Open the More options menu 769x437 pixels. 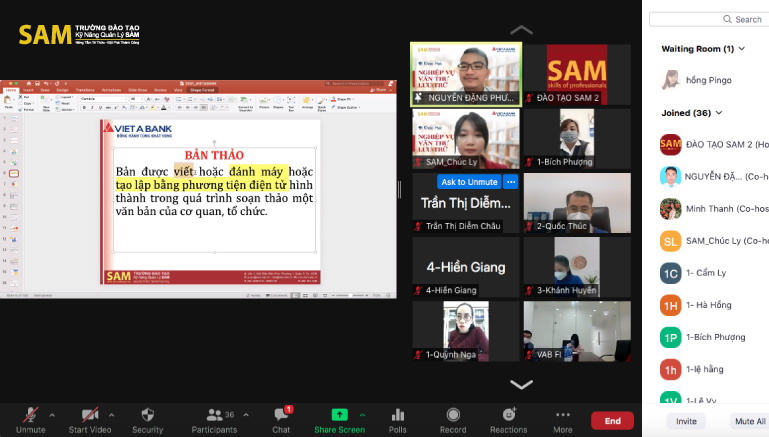(563, 420)
